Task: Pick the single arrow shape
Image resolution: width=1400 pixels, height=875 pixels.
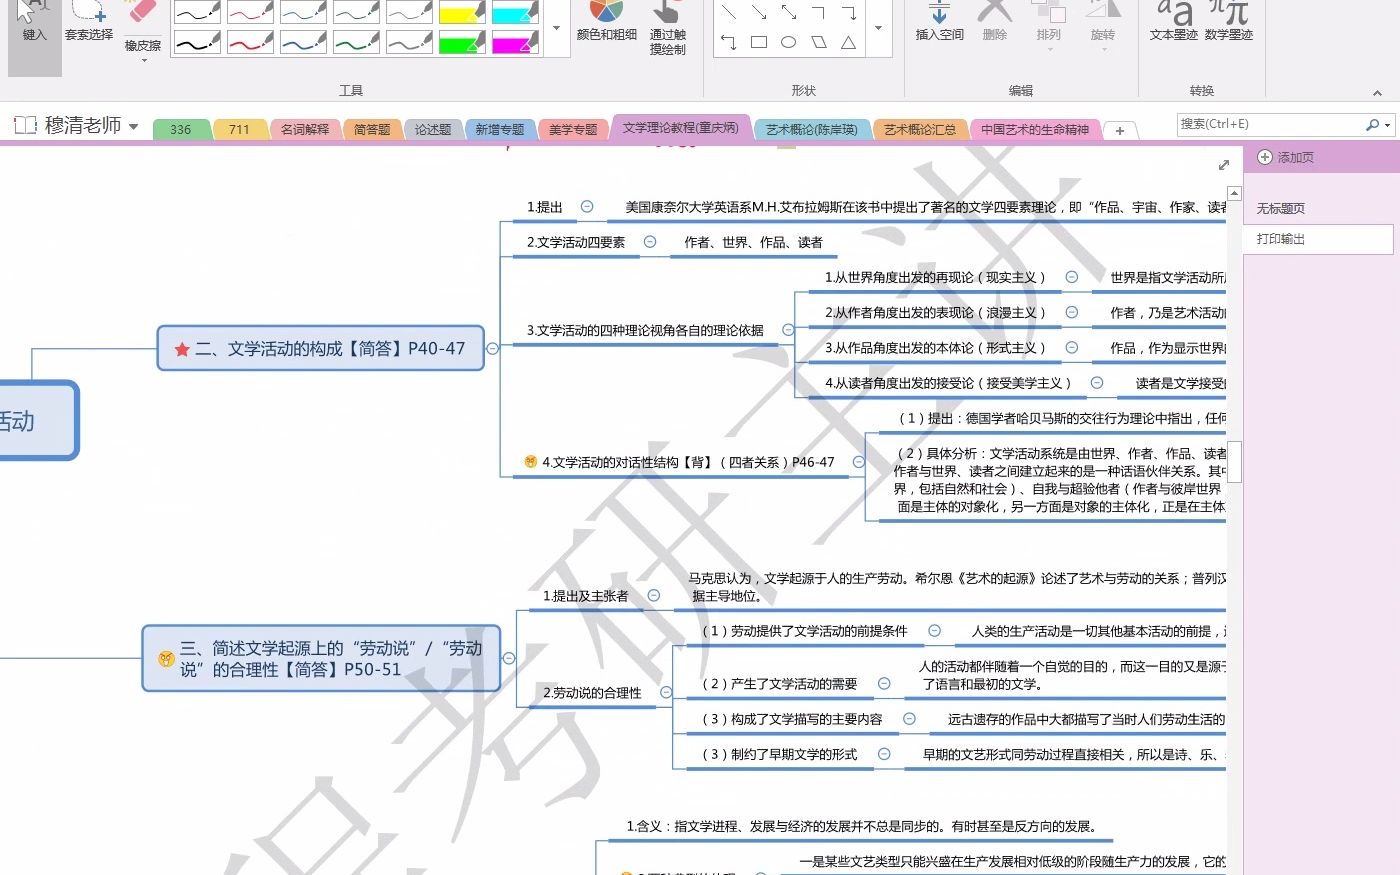Action: click(x=759, y=13)
